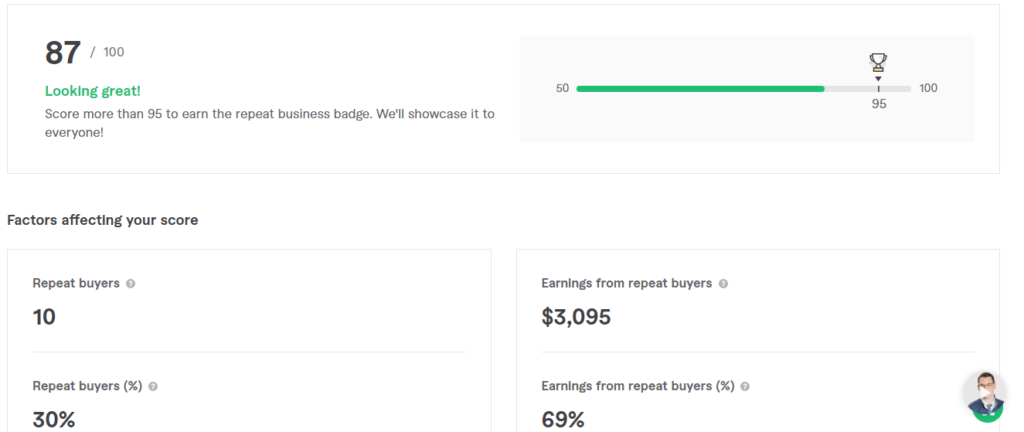Click the Repeat buyers count of 10
Viewport: 1024px width, 432px height.
point(44,318)
